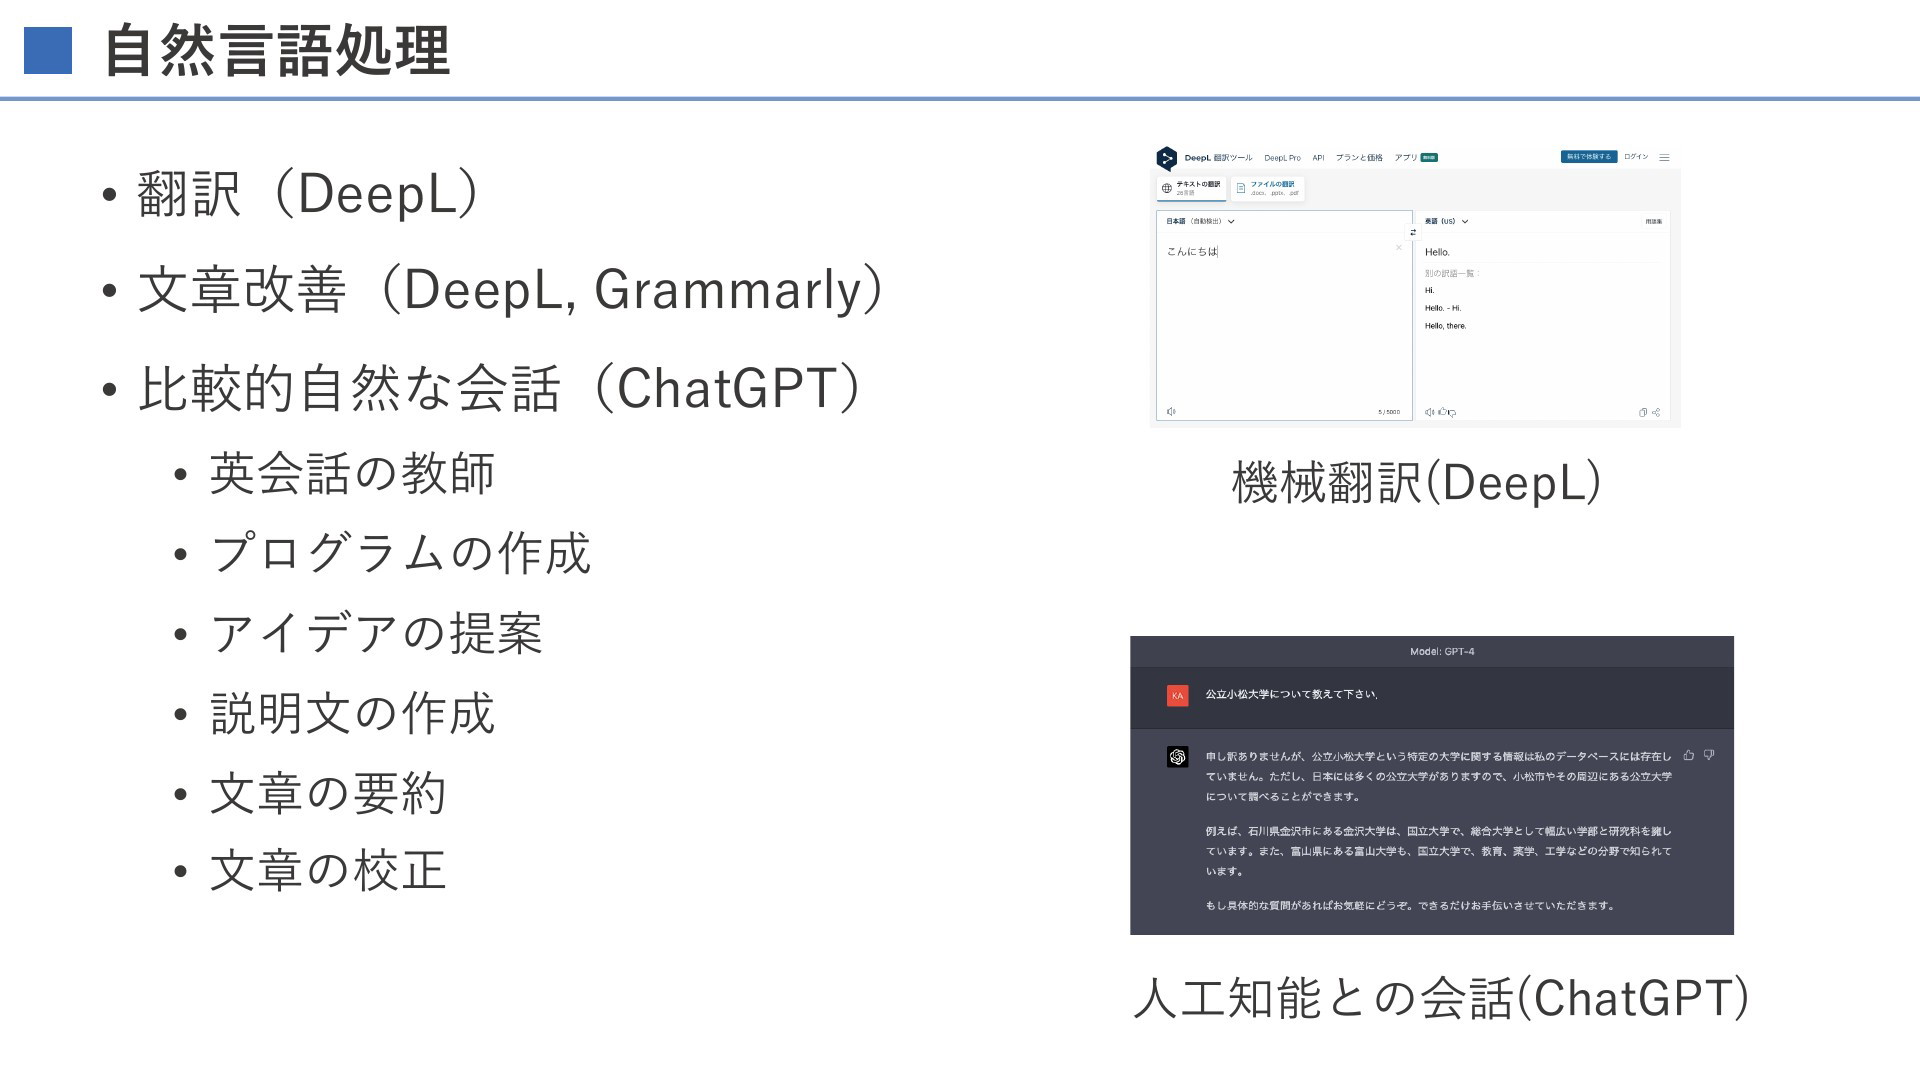The height and width of the screenshot is (1080, 1920).
Task: Click the sub-bullet 説明文の作成
Action: point(352,713)
